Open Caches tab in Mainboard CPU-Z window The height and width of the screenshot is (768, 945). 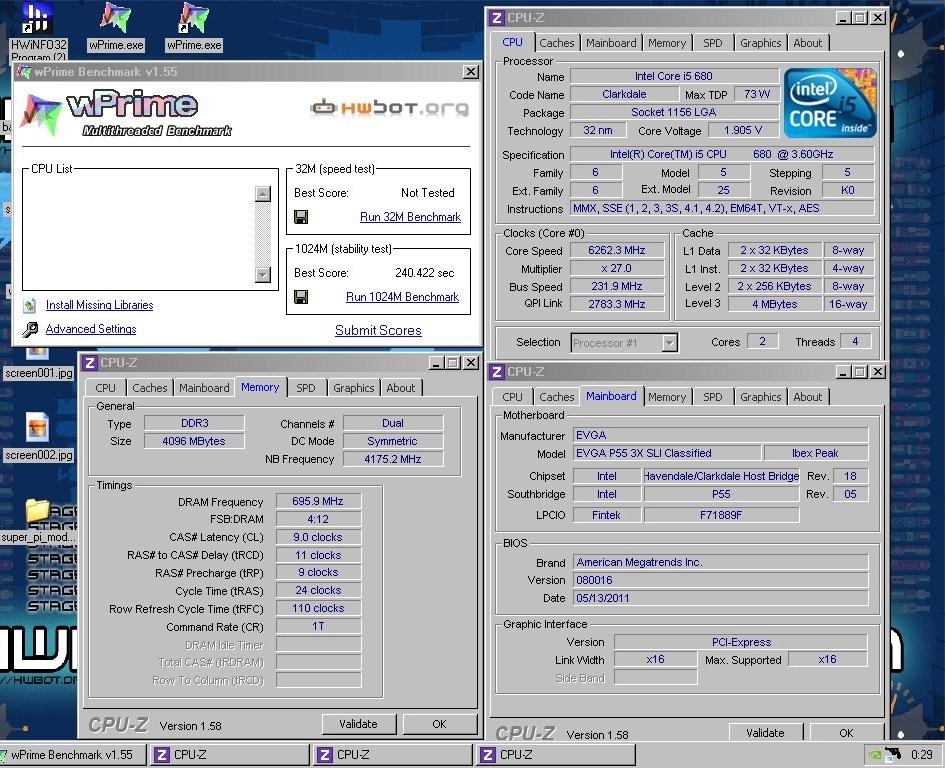click(x=556, y=397)
